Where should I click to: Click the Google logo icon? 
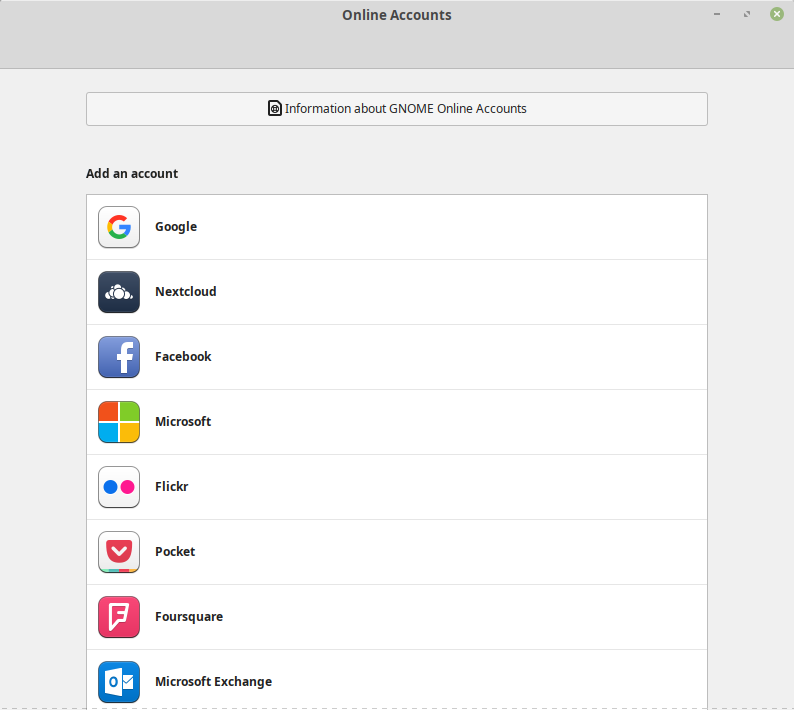pos(119,227)
